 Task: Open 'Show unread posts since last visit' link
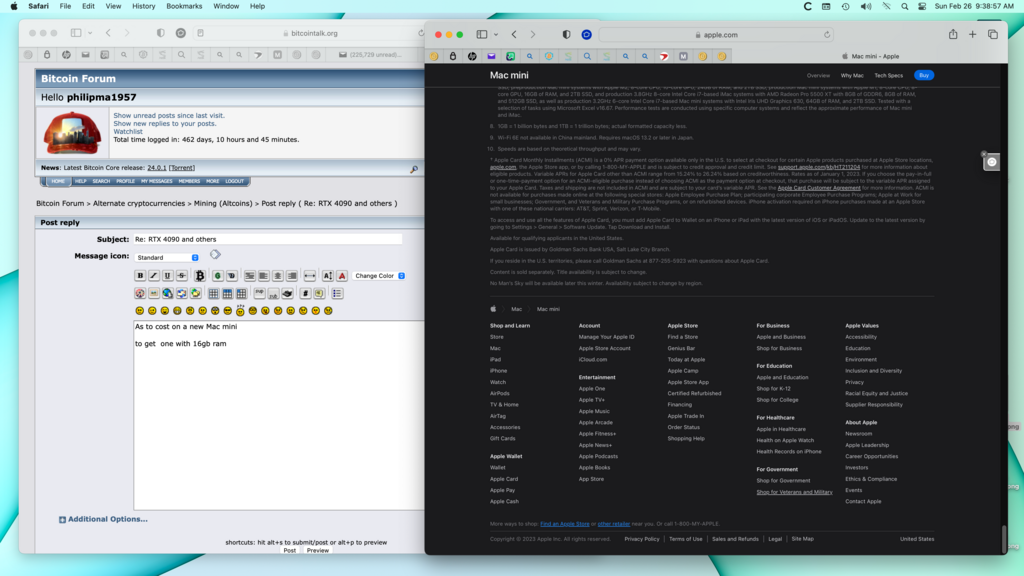(x=169, y=116)
